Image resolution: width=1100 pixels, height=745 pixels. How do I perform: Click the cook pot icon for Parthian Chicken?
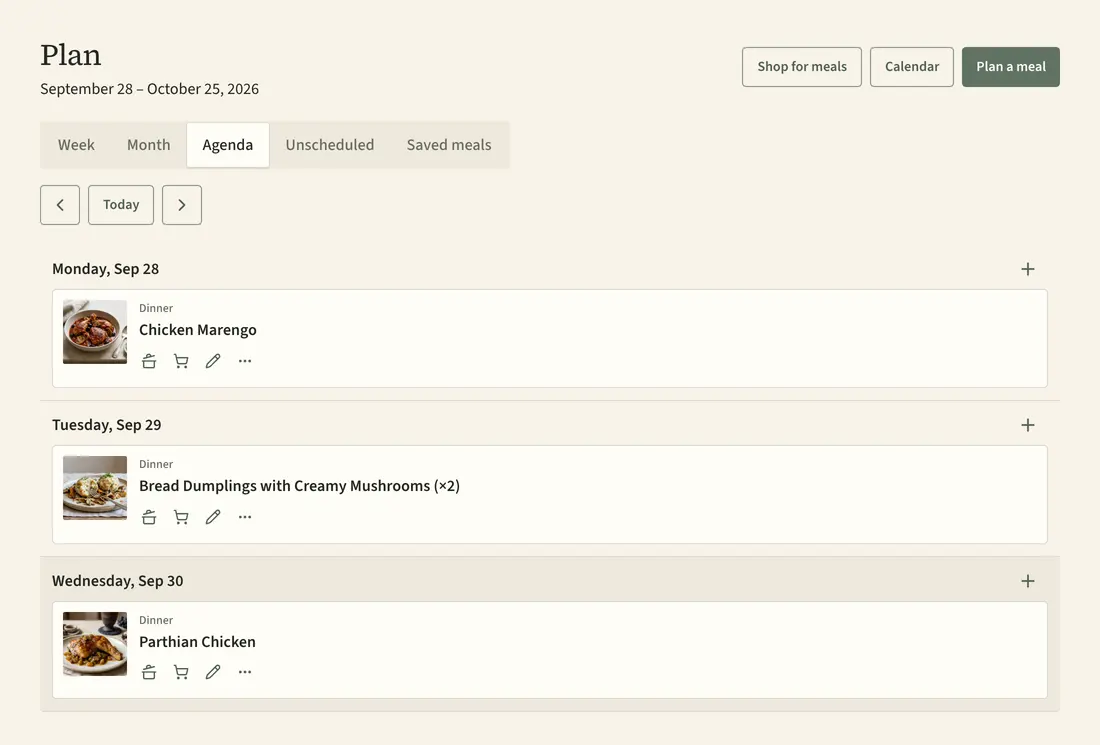pos(149,672)
